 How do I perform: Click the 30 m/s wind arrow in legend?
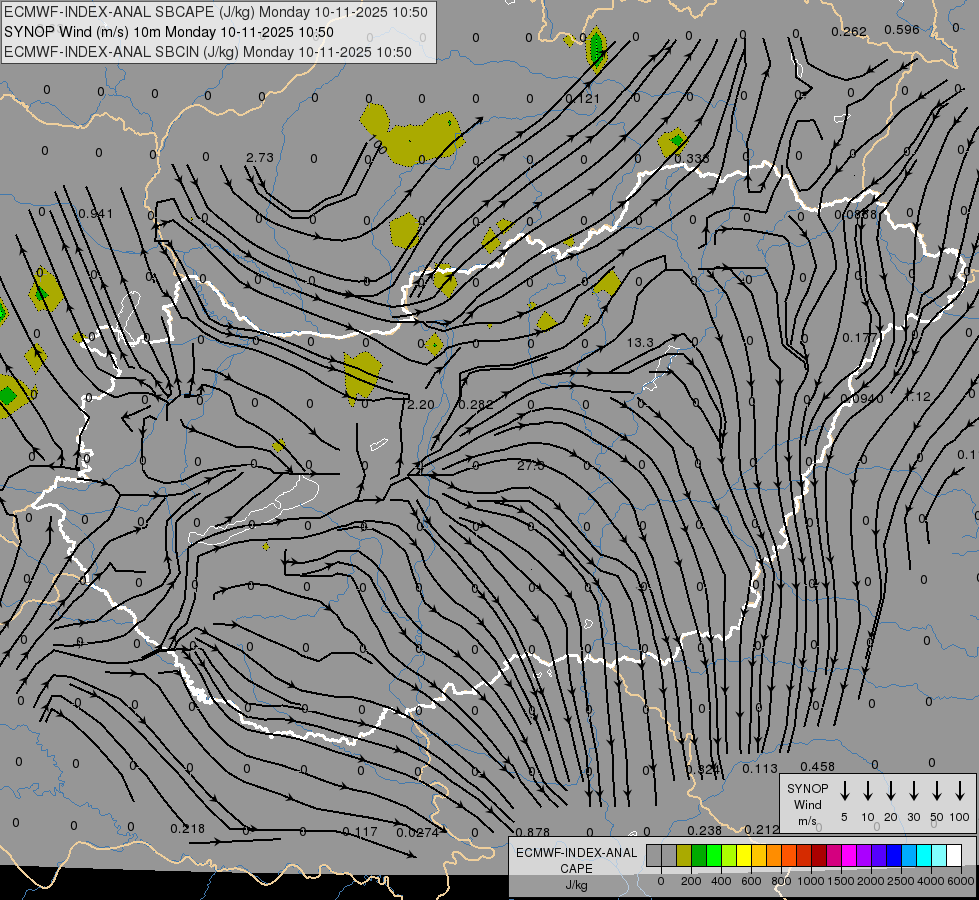[x=913, y=791]
